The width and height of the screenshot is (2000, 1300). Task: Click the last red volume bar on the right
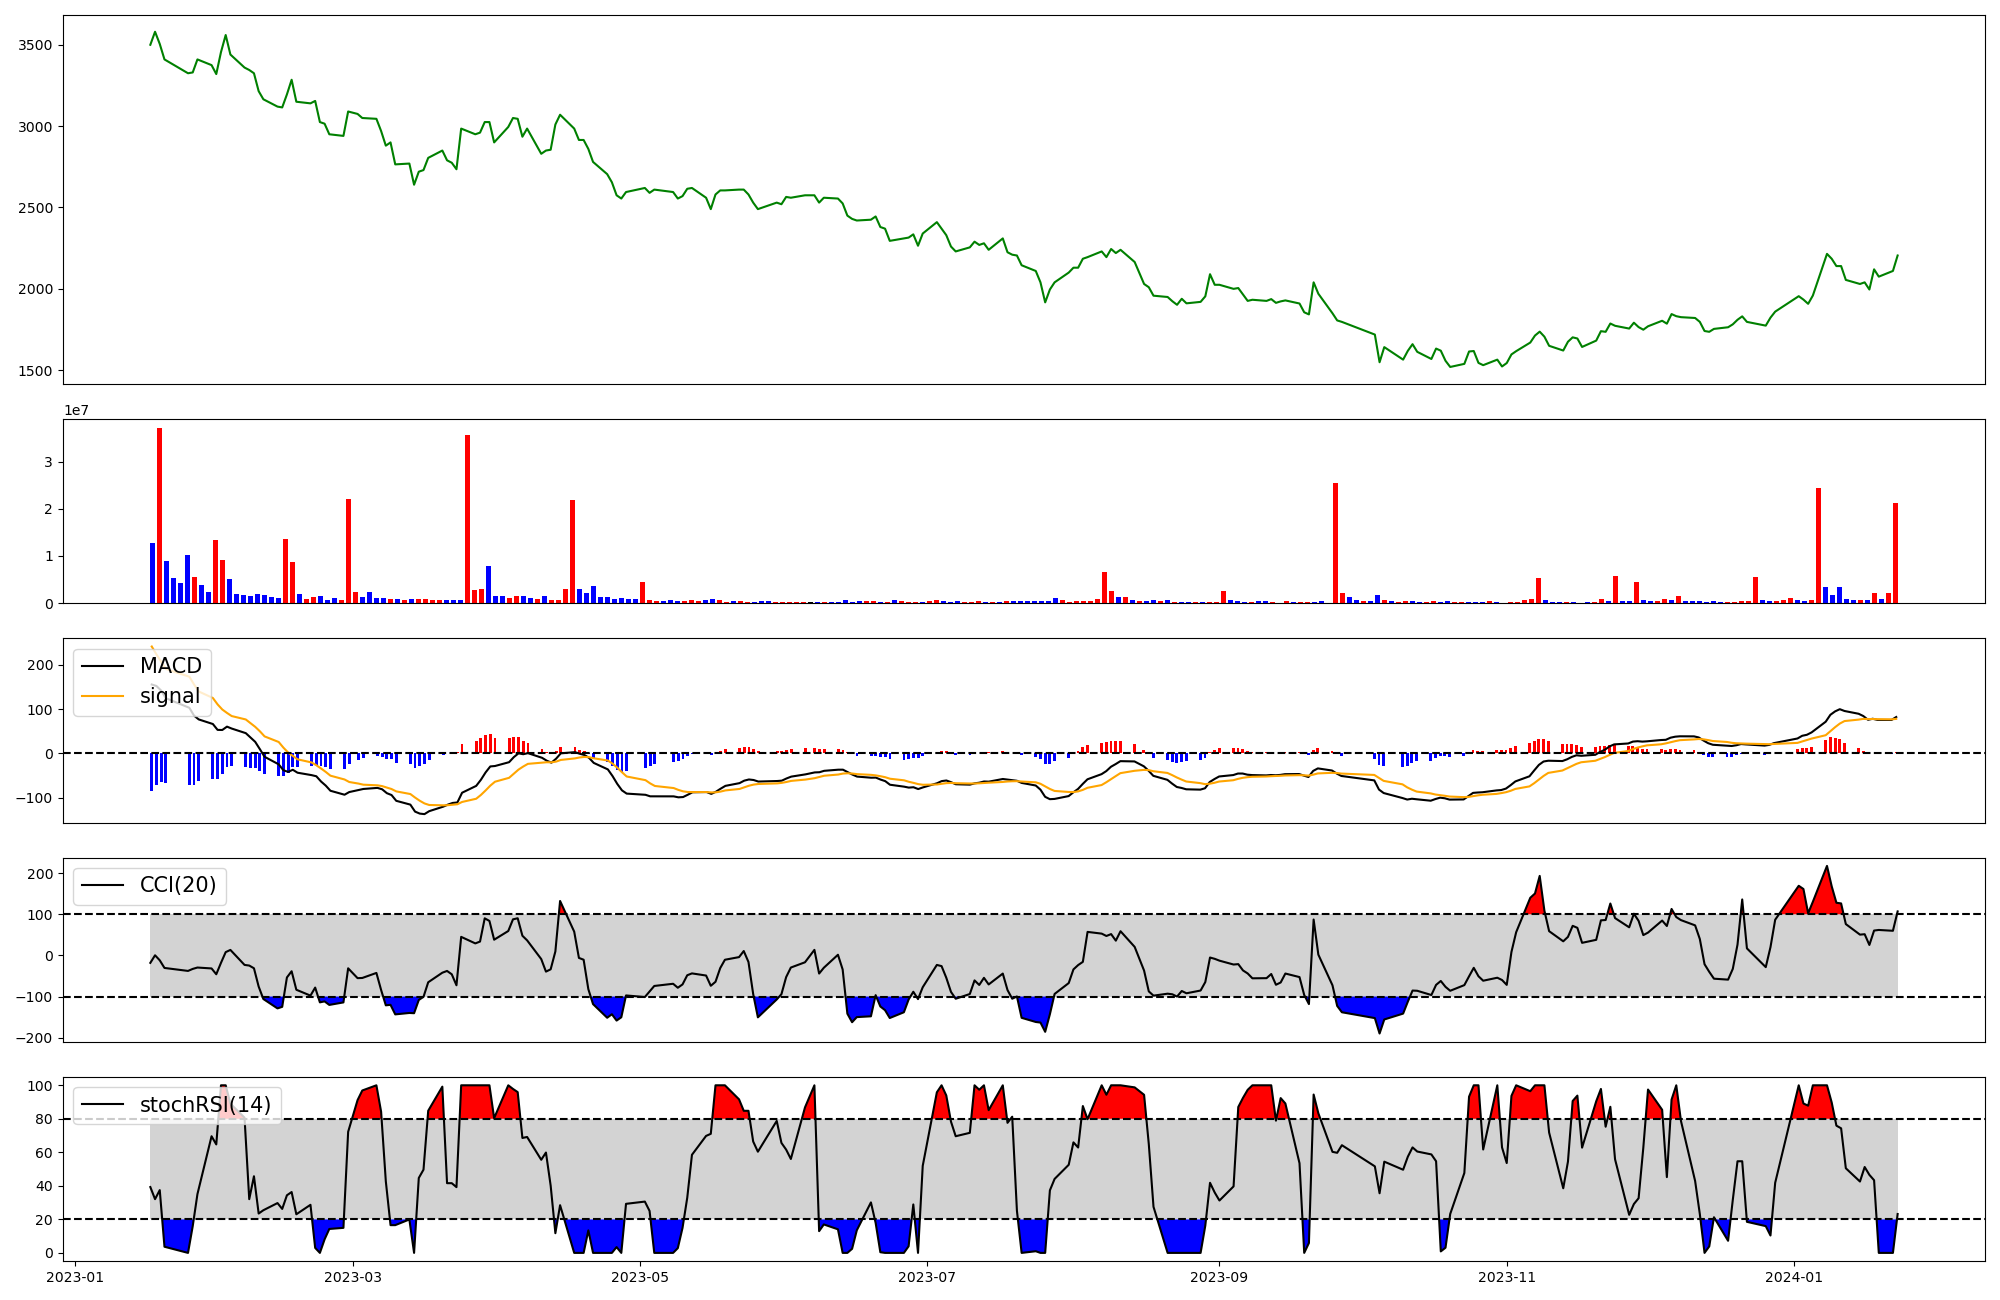click(x=1895, y=553)
